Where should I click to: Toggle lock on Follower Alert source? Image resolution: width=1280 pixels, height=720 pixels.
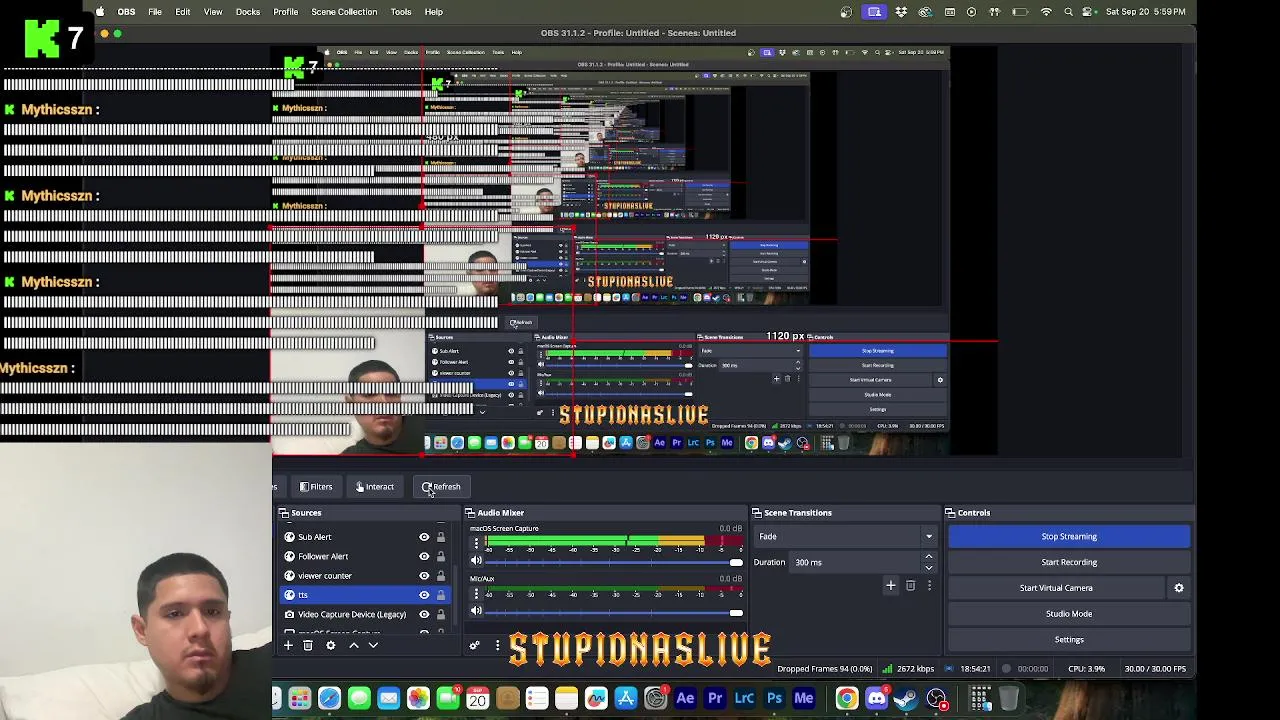440,556
